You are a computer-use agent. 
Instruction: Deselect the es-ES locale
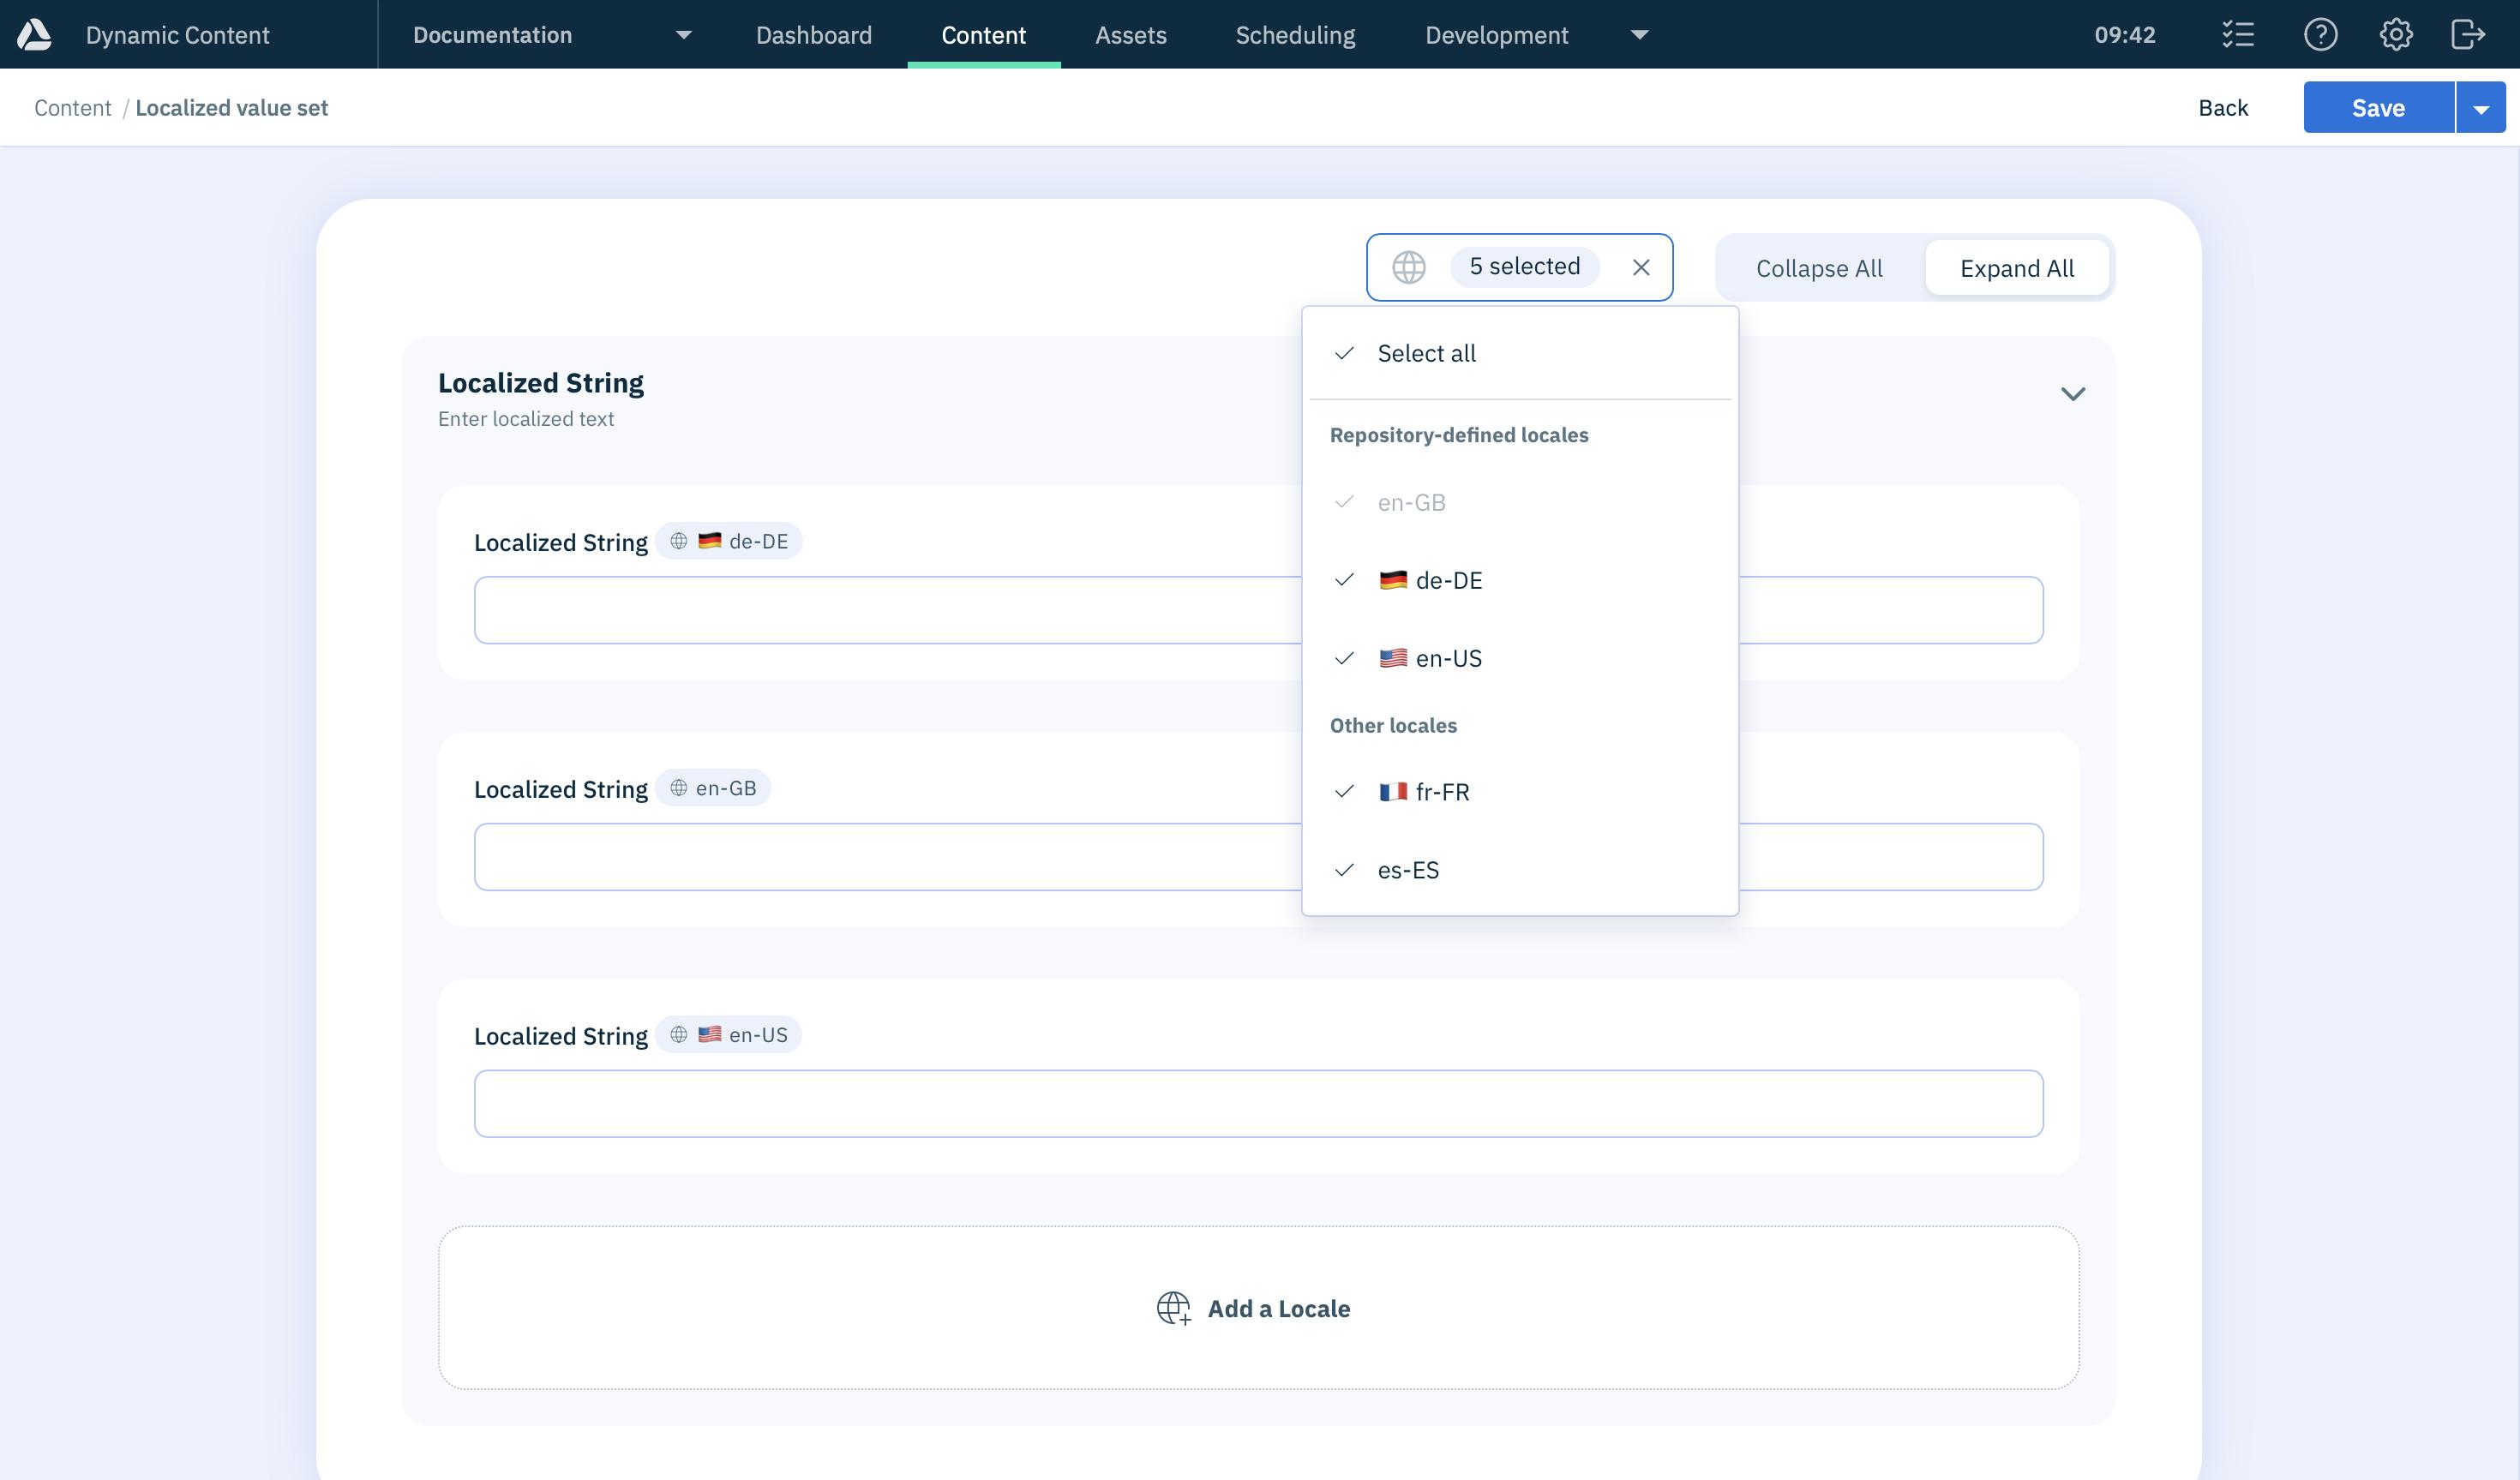[1520, 870]
